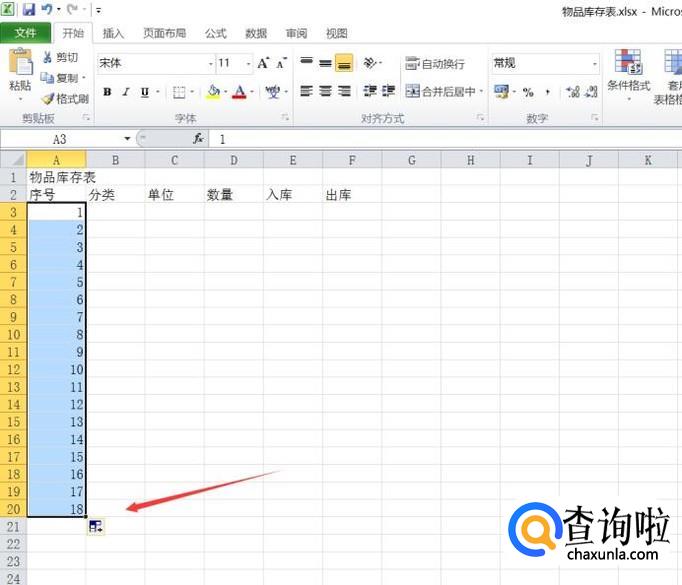
Task: Expand the fill color dropdown arrow
Action: [225, 92]
